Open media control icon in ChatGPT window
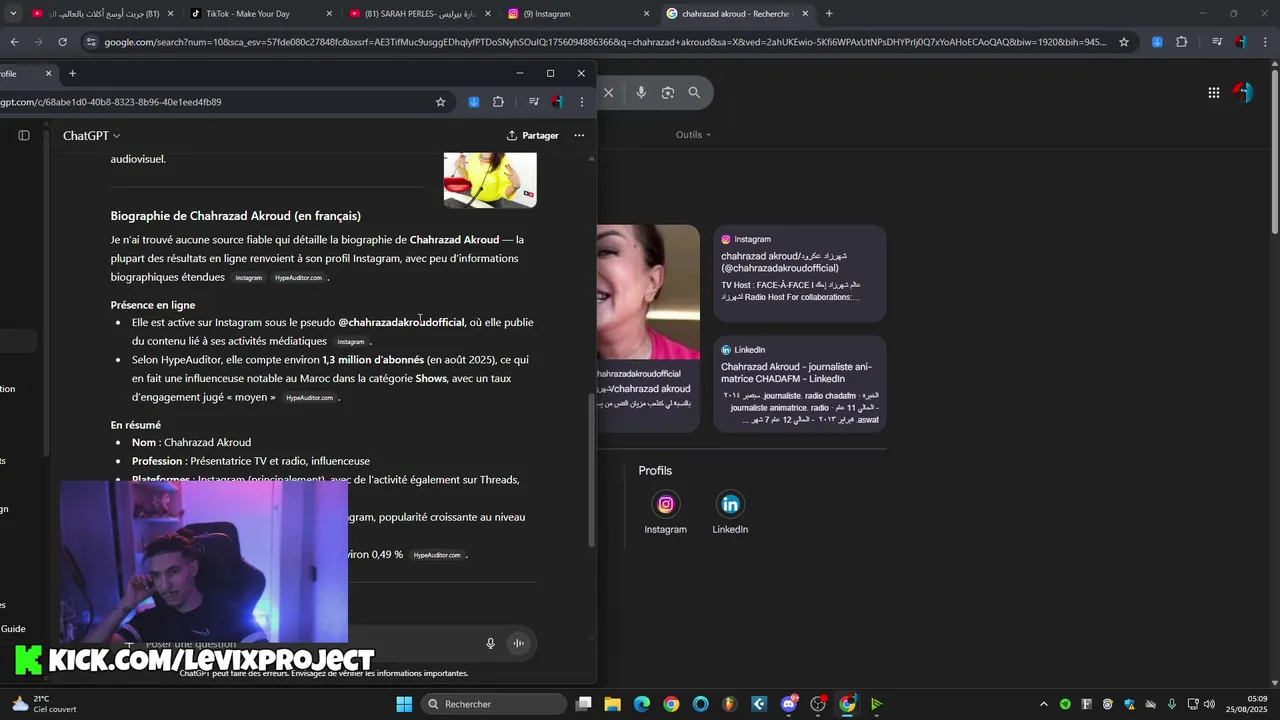The image size is (1280, 720). pos(534,102)
